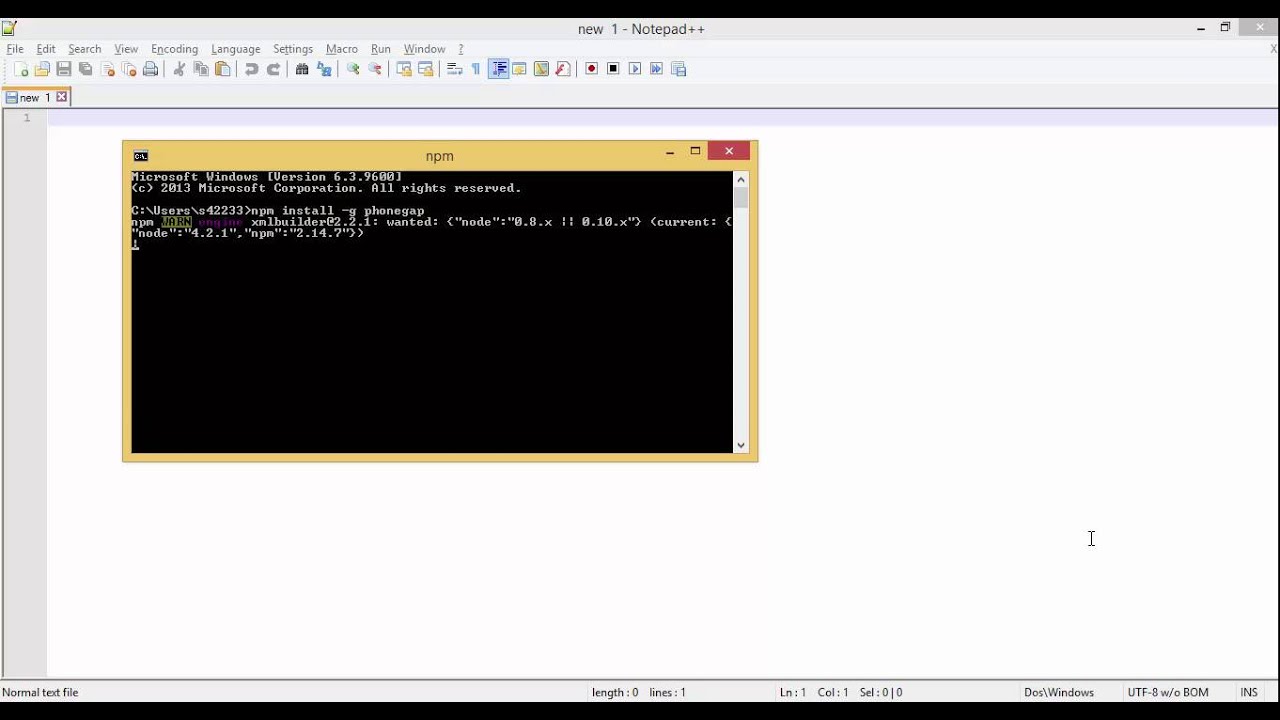Close the npm console window
Image resolution: width=1280 pixels, height=720 pixels.
click(729, 151)
